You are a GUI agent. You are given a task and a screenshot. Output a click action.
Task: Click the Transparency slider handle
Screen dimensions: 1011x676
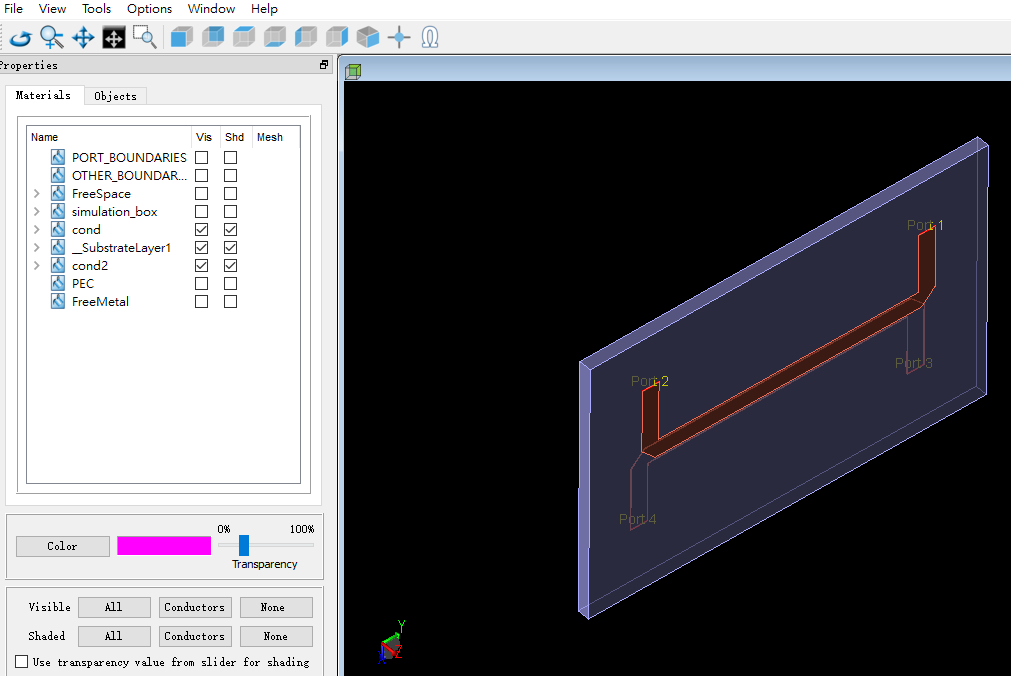(x=244, y=545)
